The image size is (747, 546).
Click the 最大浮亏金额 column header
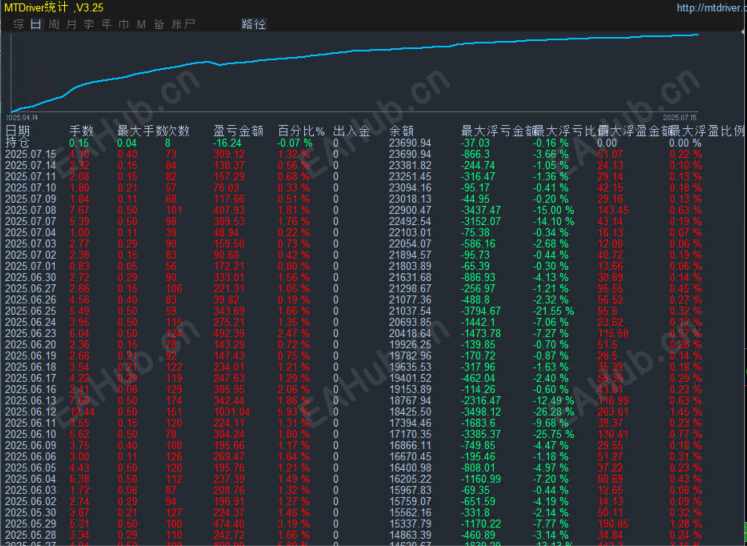[x=498, y=131]
